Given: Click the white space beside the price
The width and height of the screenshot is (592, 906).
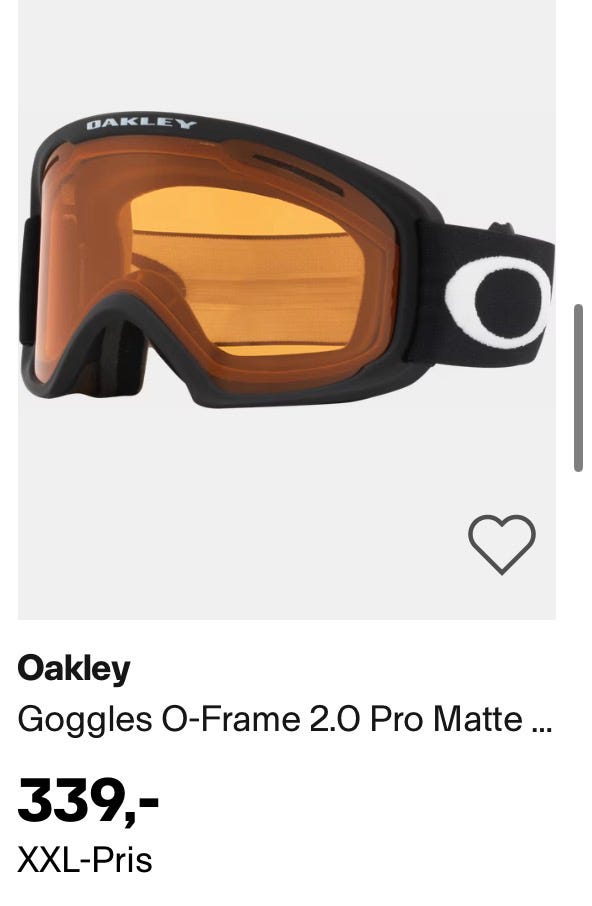Looking at the screenshot, I should tap(358, 803).
